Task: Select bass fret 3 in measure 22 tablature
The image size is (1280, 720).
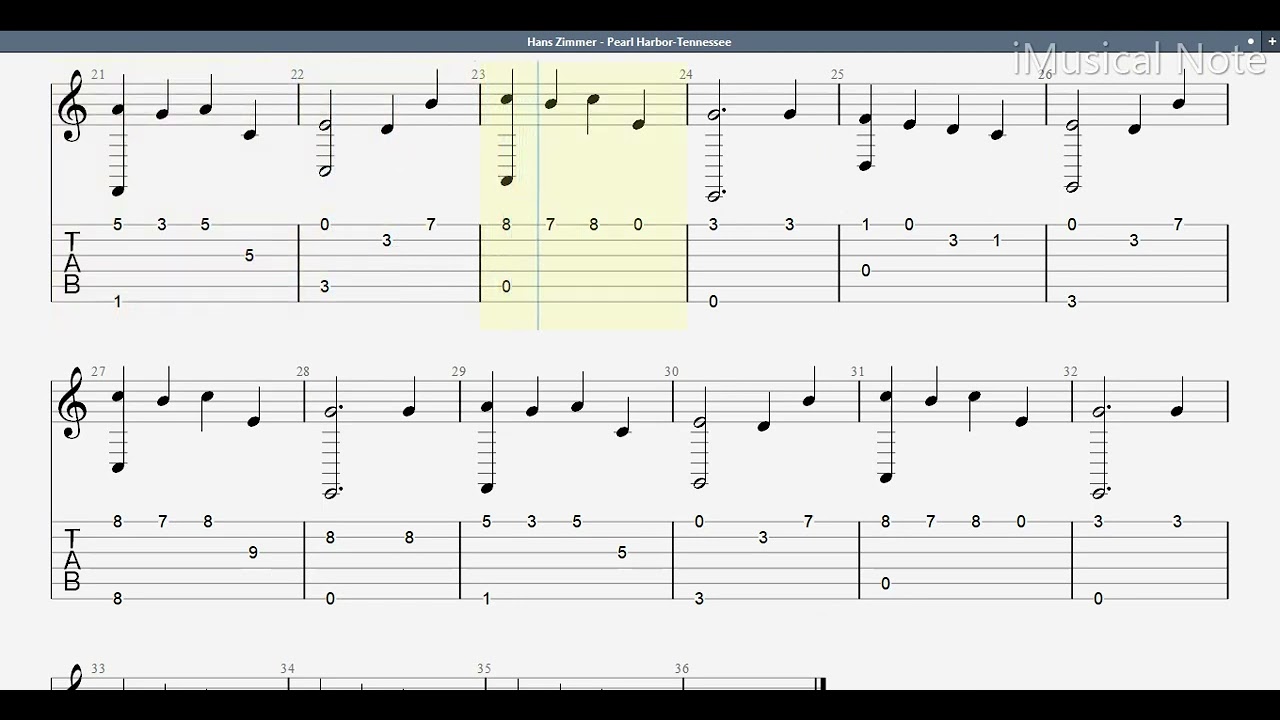Action: click(324, 286)
